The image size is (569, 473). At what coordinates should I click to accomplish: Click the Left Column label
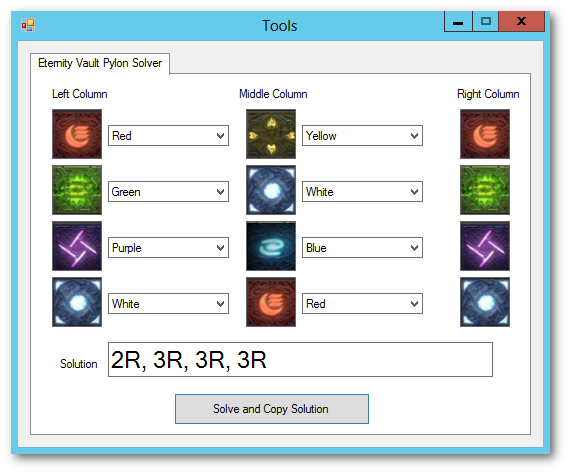[x=79, y=94]
